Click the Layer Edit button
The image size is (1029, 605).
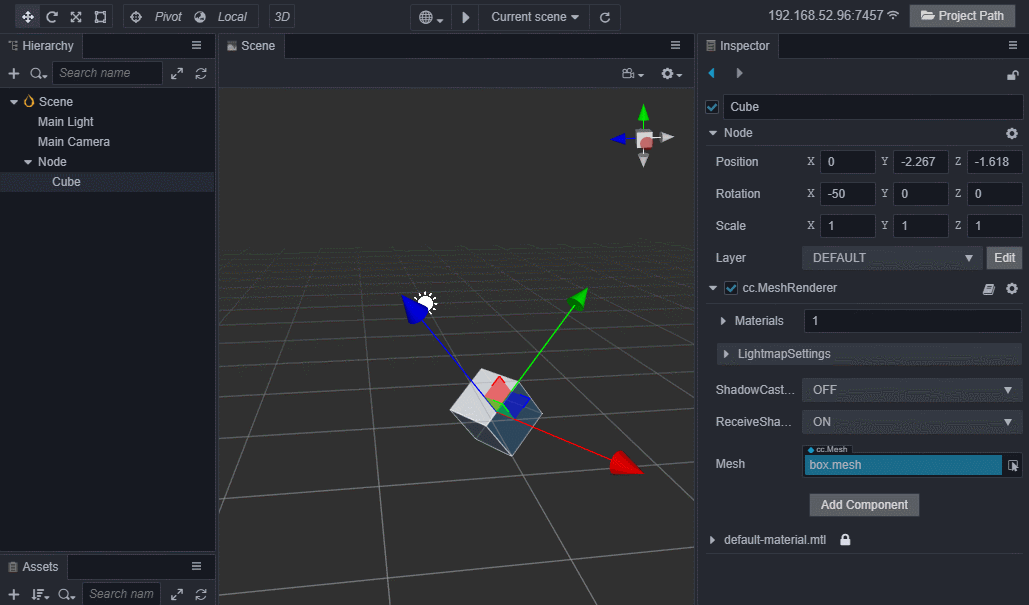coord(1004,258)
